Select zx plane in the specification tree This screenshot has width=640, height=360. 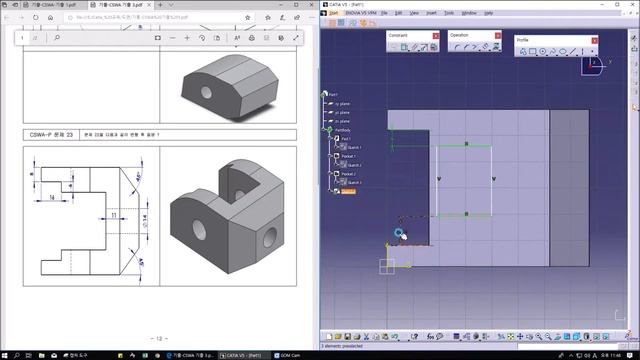pyautogui.click(x=342, y=121)
